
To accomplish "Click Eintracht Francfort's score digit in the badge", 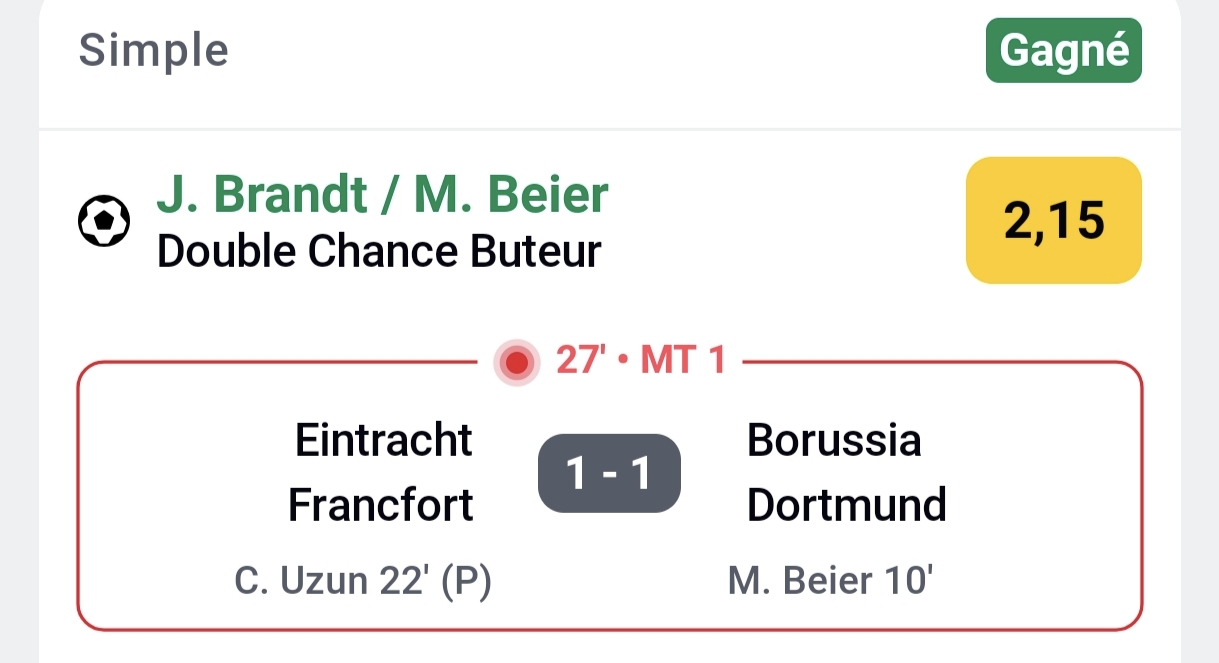I will point(577,473).
